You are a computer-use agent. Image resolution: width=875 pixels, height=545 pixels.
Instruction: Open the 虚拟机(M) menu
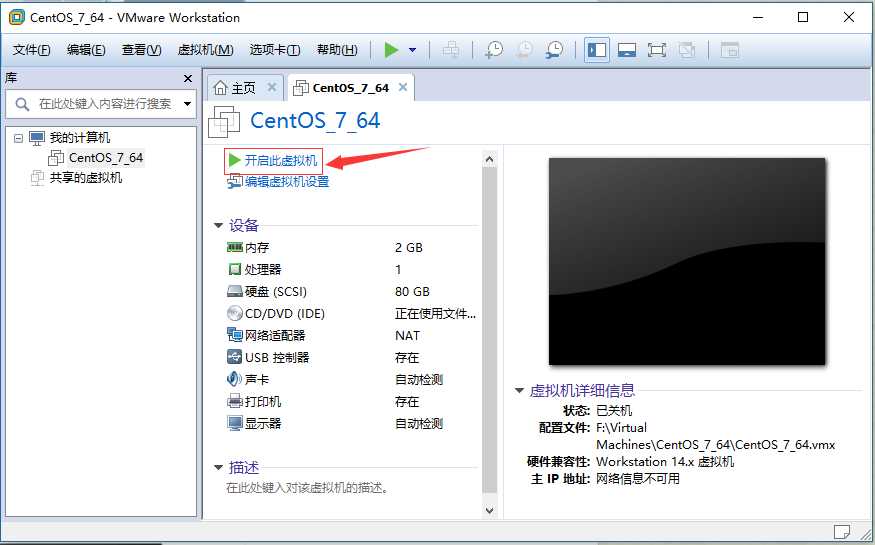tap(205, 50)
